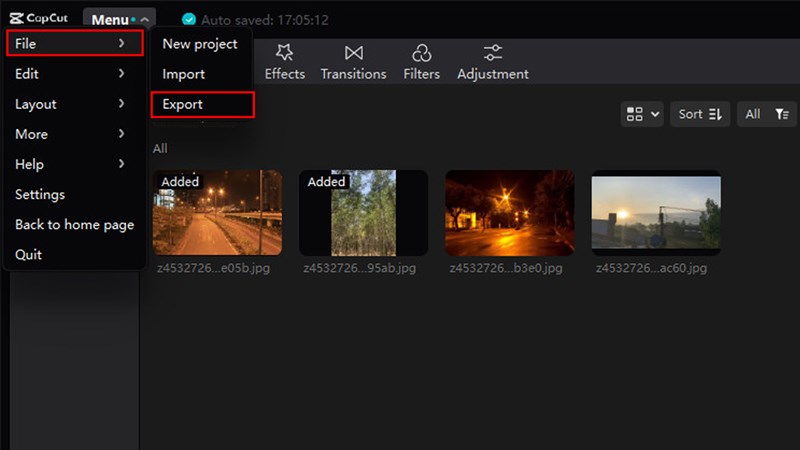
Task: Open the Transitions panel icon
Action: pos(353,53)
